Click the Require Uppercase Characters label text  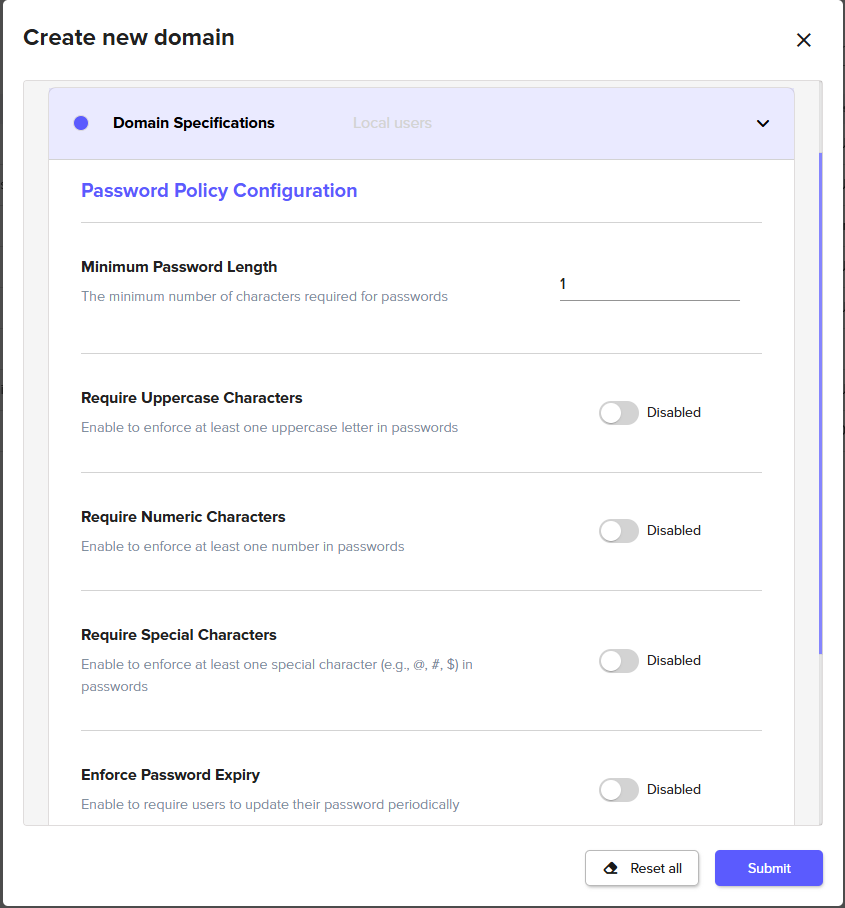(191, 398)
